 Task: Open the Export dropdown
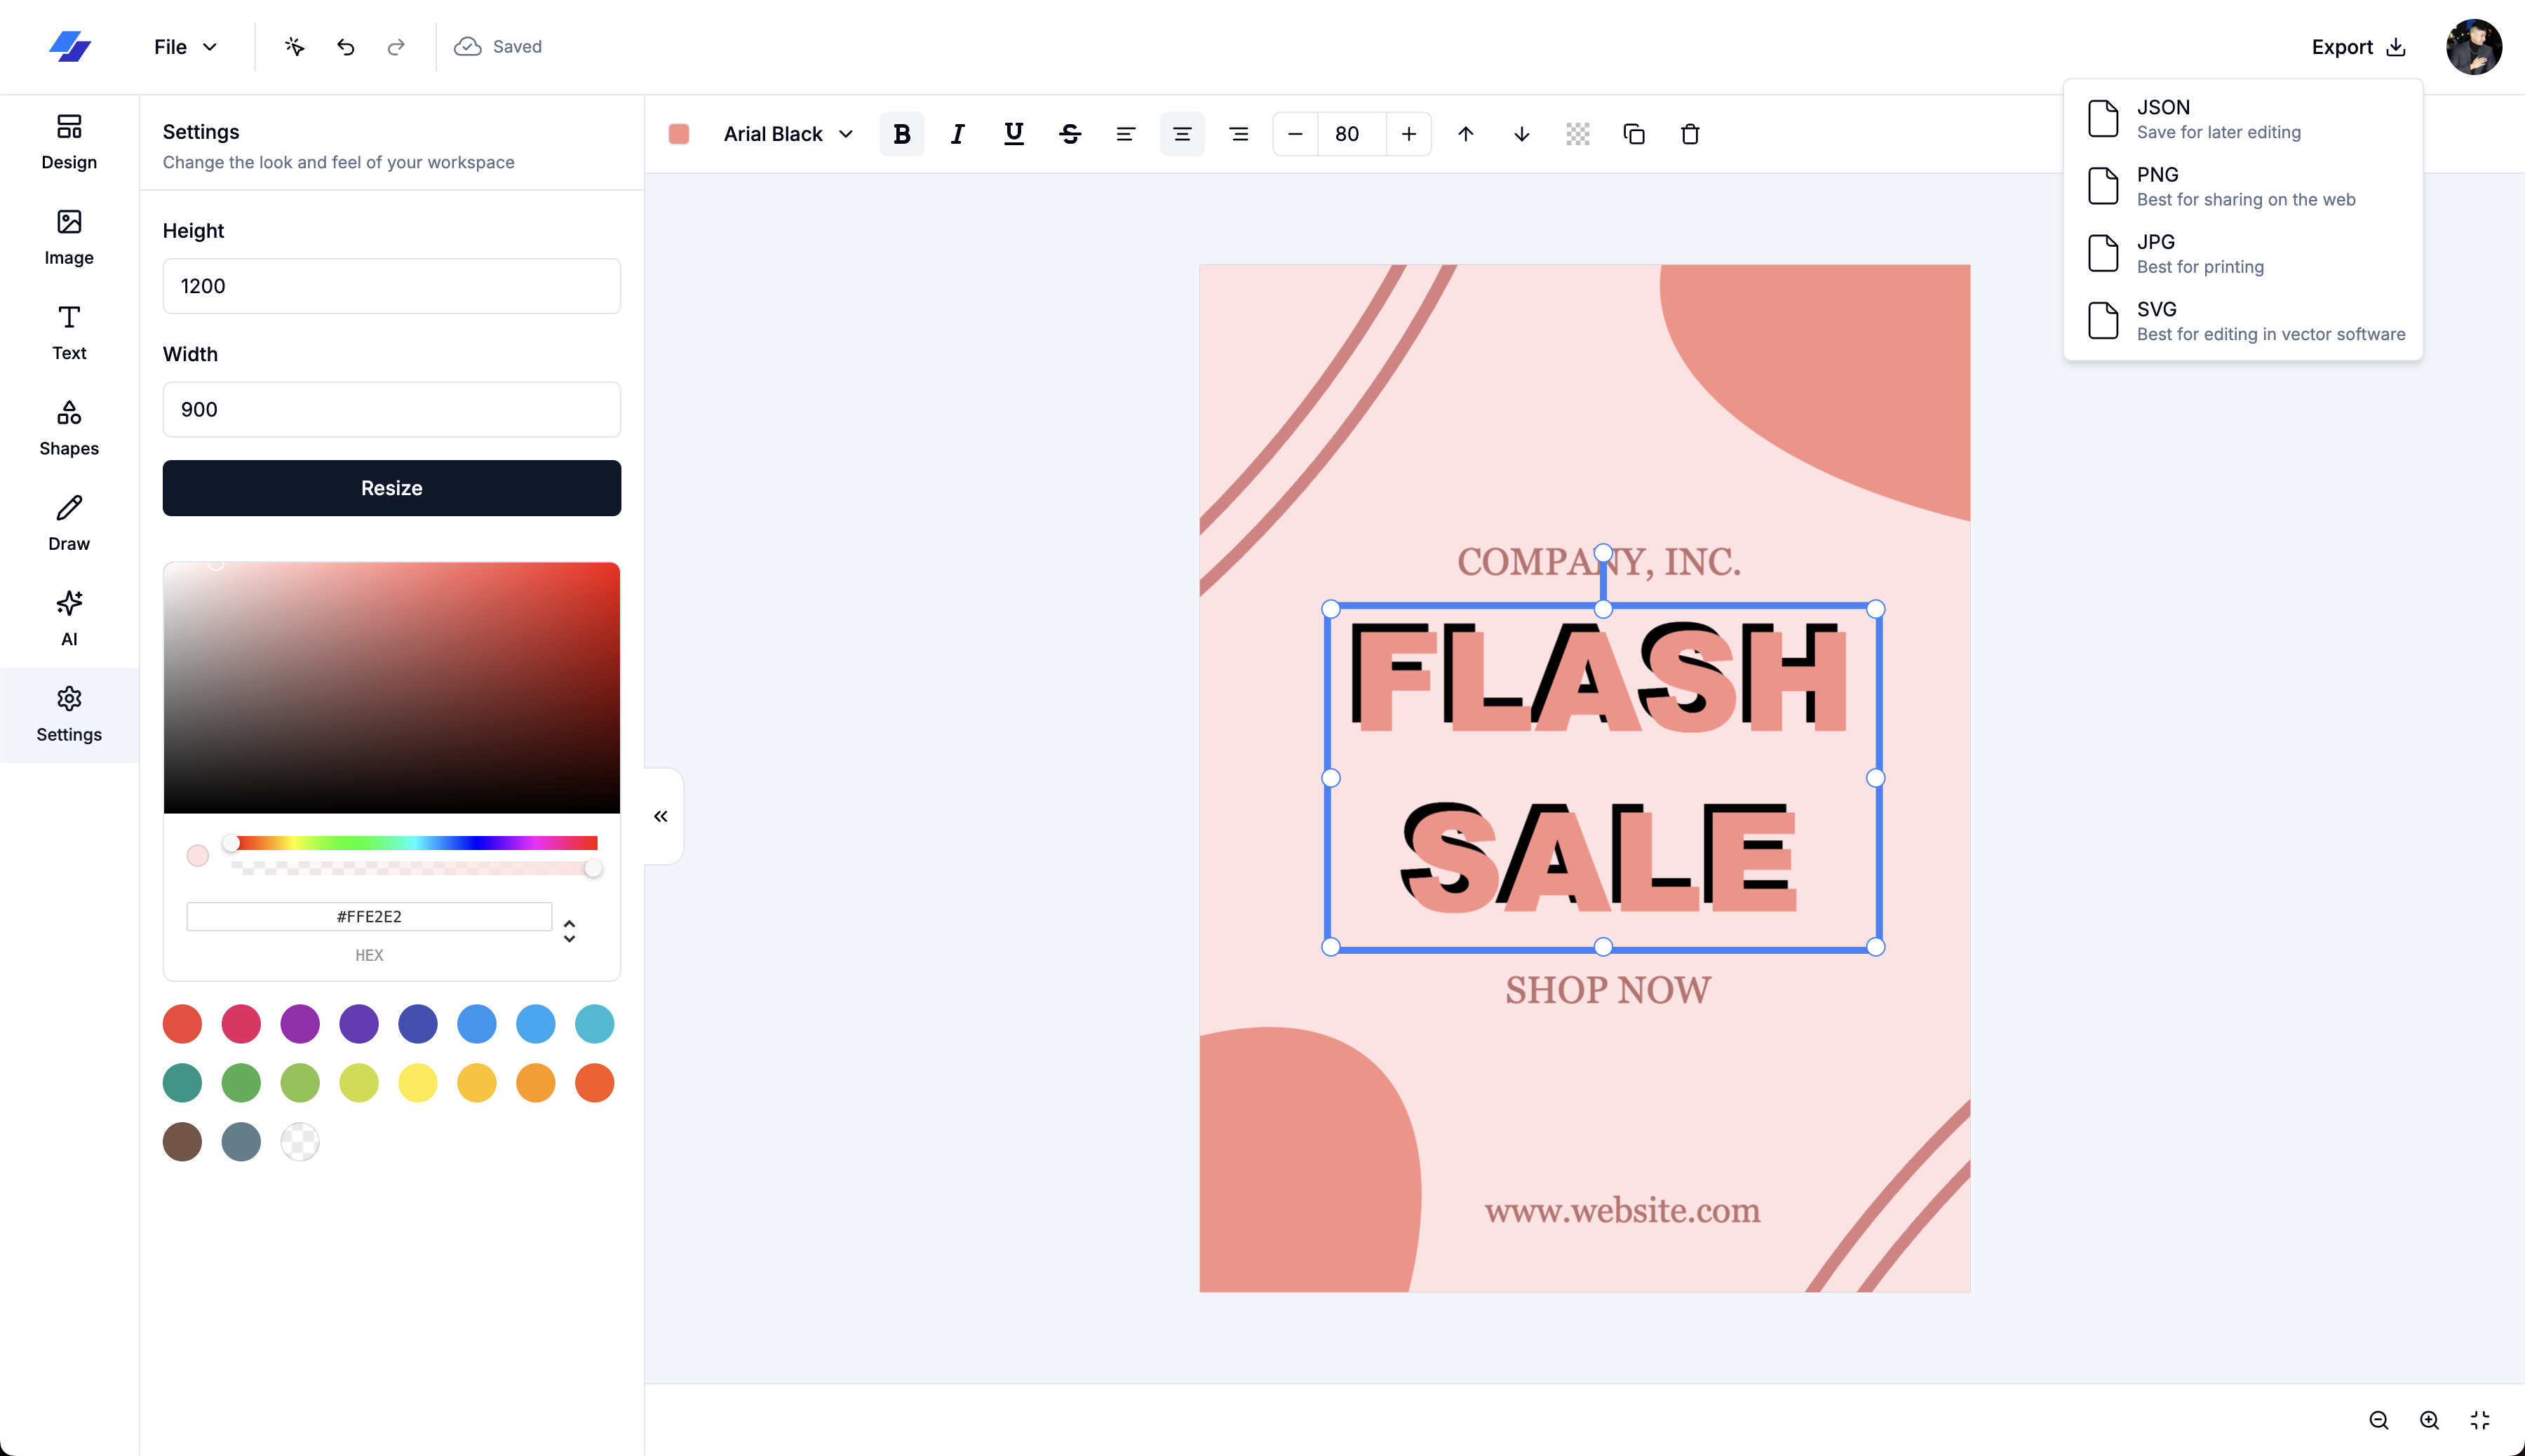coord(2355,47)
